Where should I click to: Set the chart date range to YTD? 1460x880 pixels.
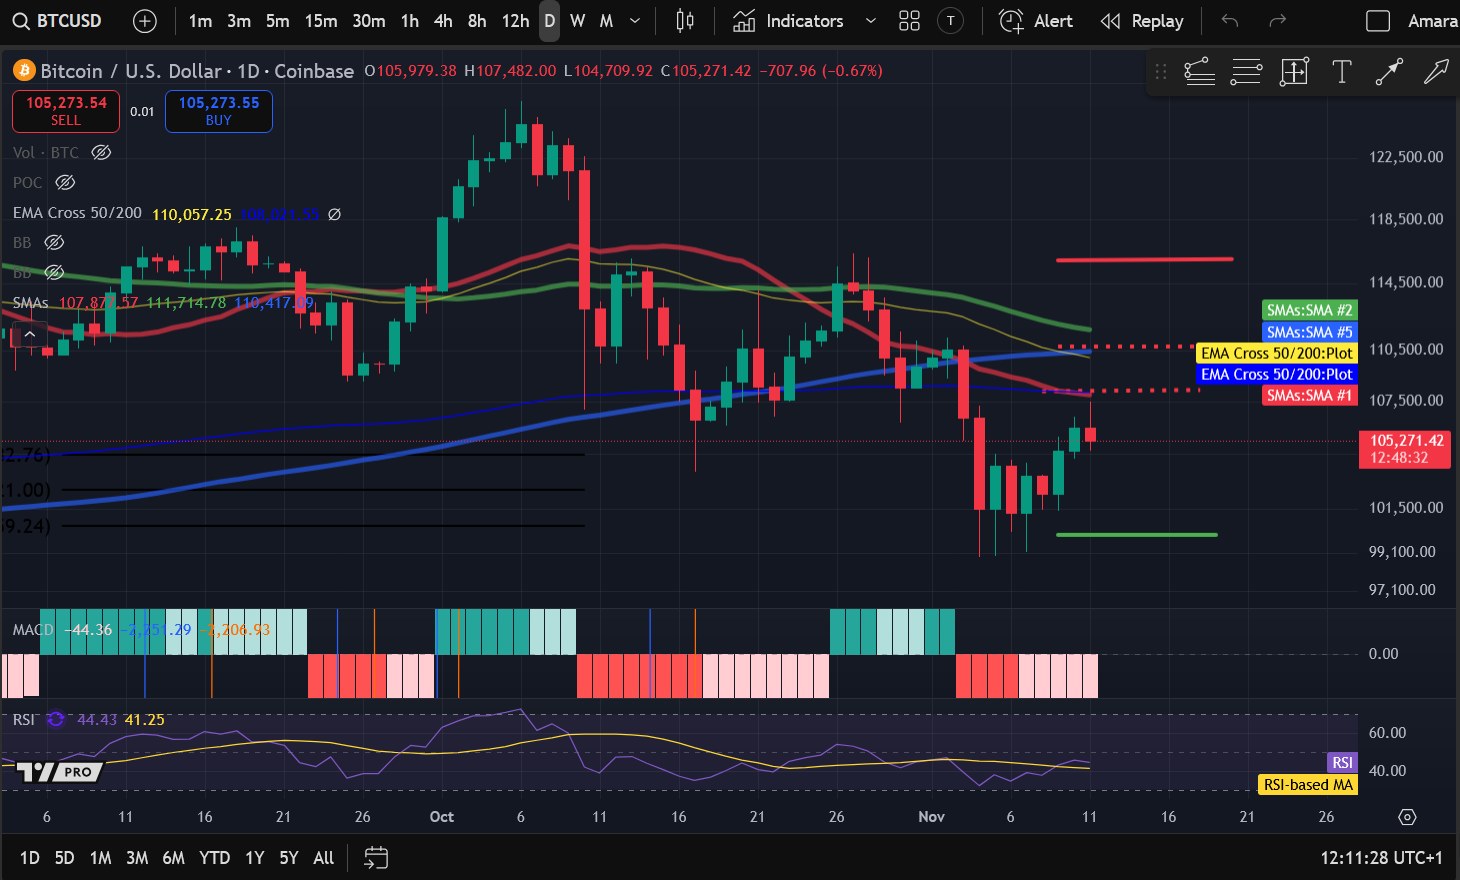pos(214,858)
